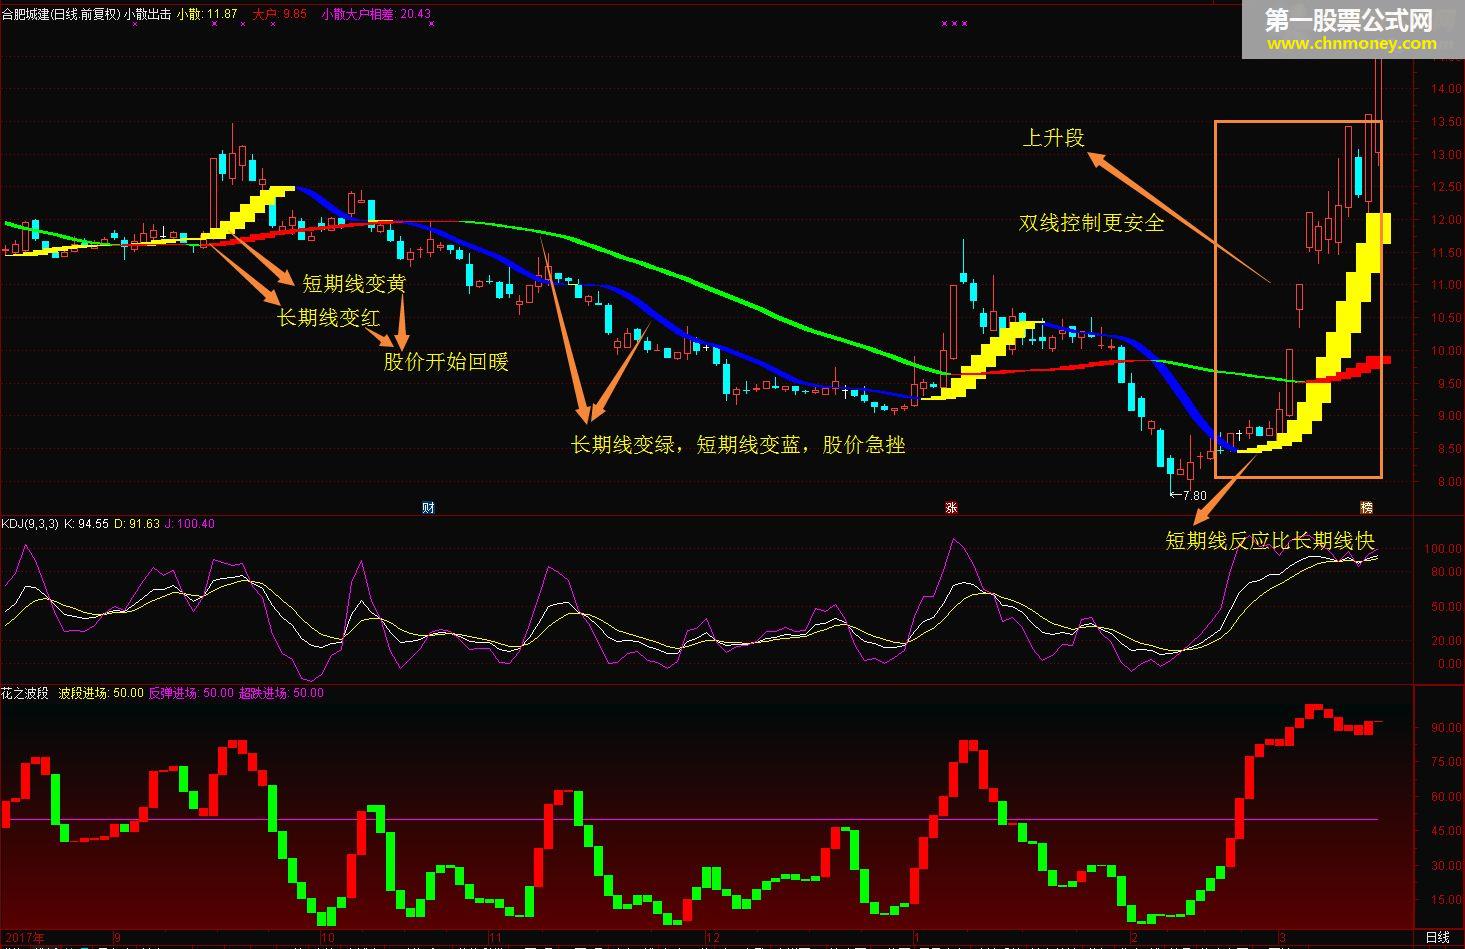Click the 100.00 label on the KDJ scale

(1444, 549)
